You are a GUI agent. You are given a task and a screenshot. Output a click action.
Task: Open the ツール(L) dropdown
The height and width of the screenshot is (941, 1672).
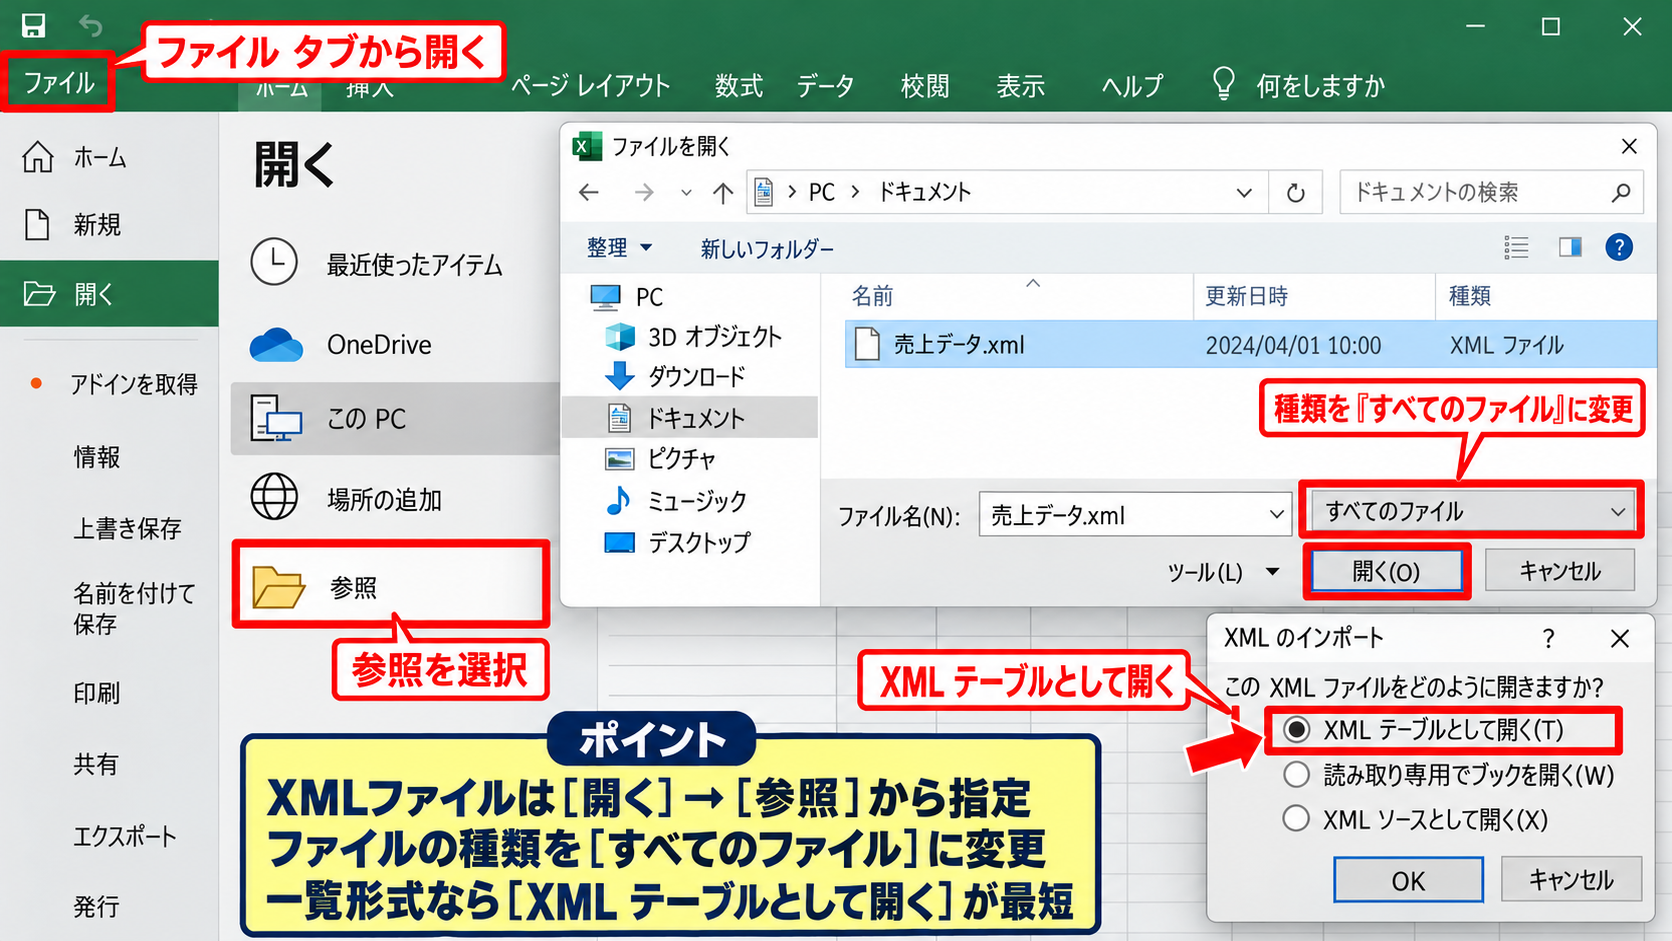coord(1223,572)
